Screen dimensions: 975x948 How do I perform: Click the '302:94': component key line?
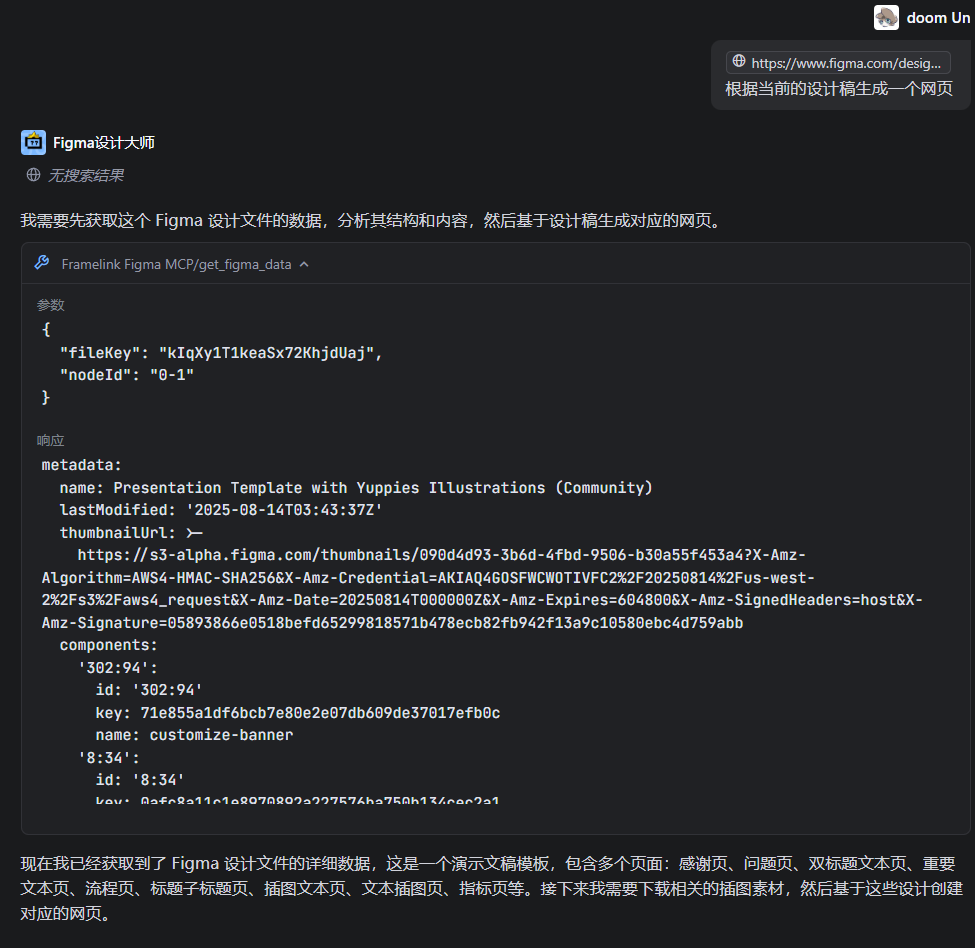click(118, 668)
